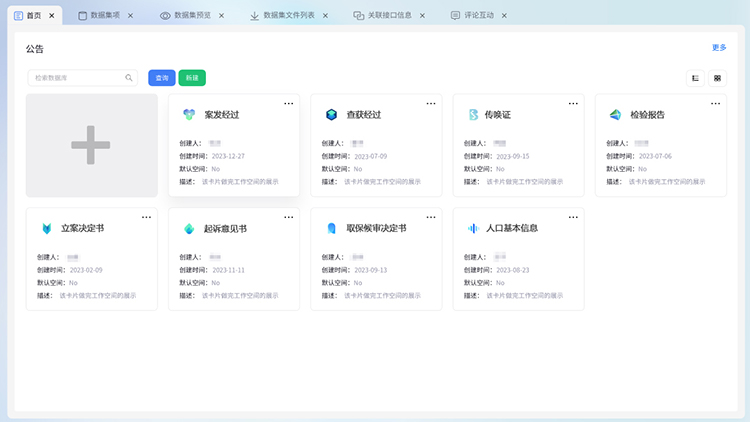This screenshot has height=422, width=750.
Task: Expand the three-dot menu on 传唤证 card
Action: pyautogui.click(x=573, y=103)
